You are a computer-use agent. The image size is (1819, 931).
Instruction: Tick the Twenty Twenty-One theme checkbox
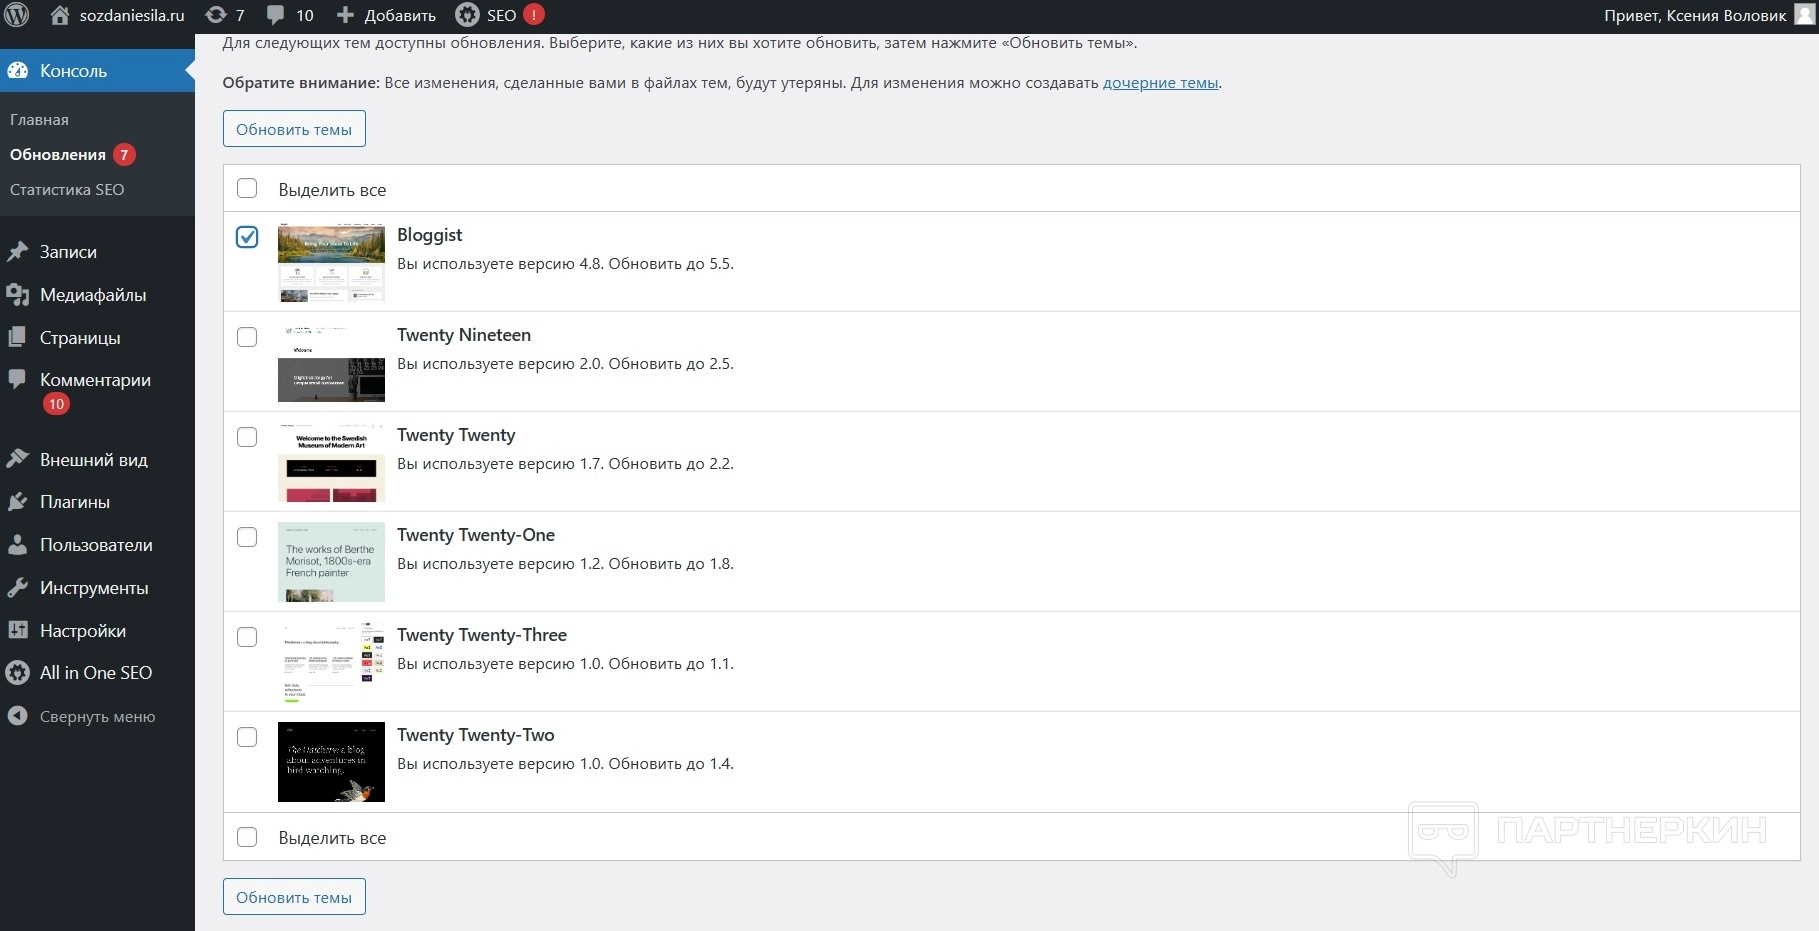click(x=247, y=537)
